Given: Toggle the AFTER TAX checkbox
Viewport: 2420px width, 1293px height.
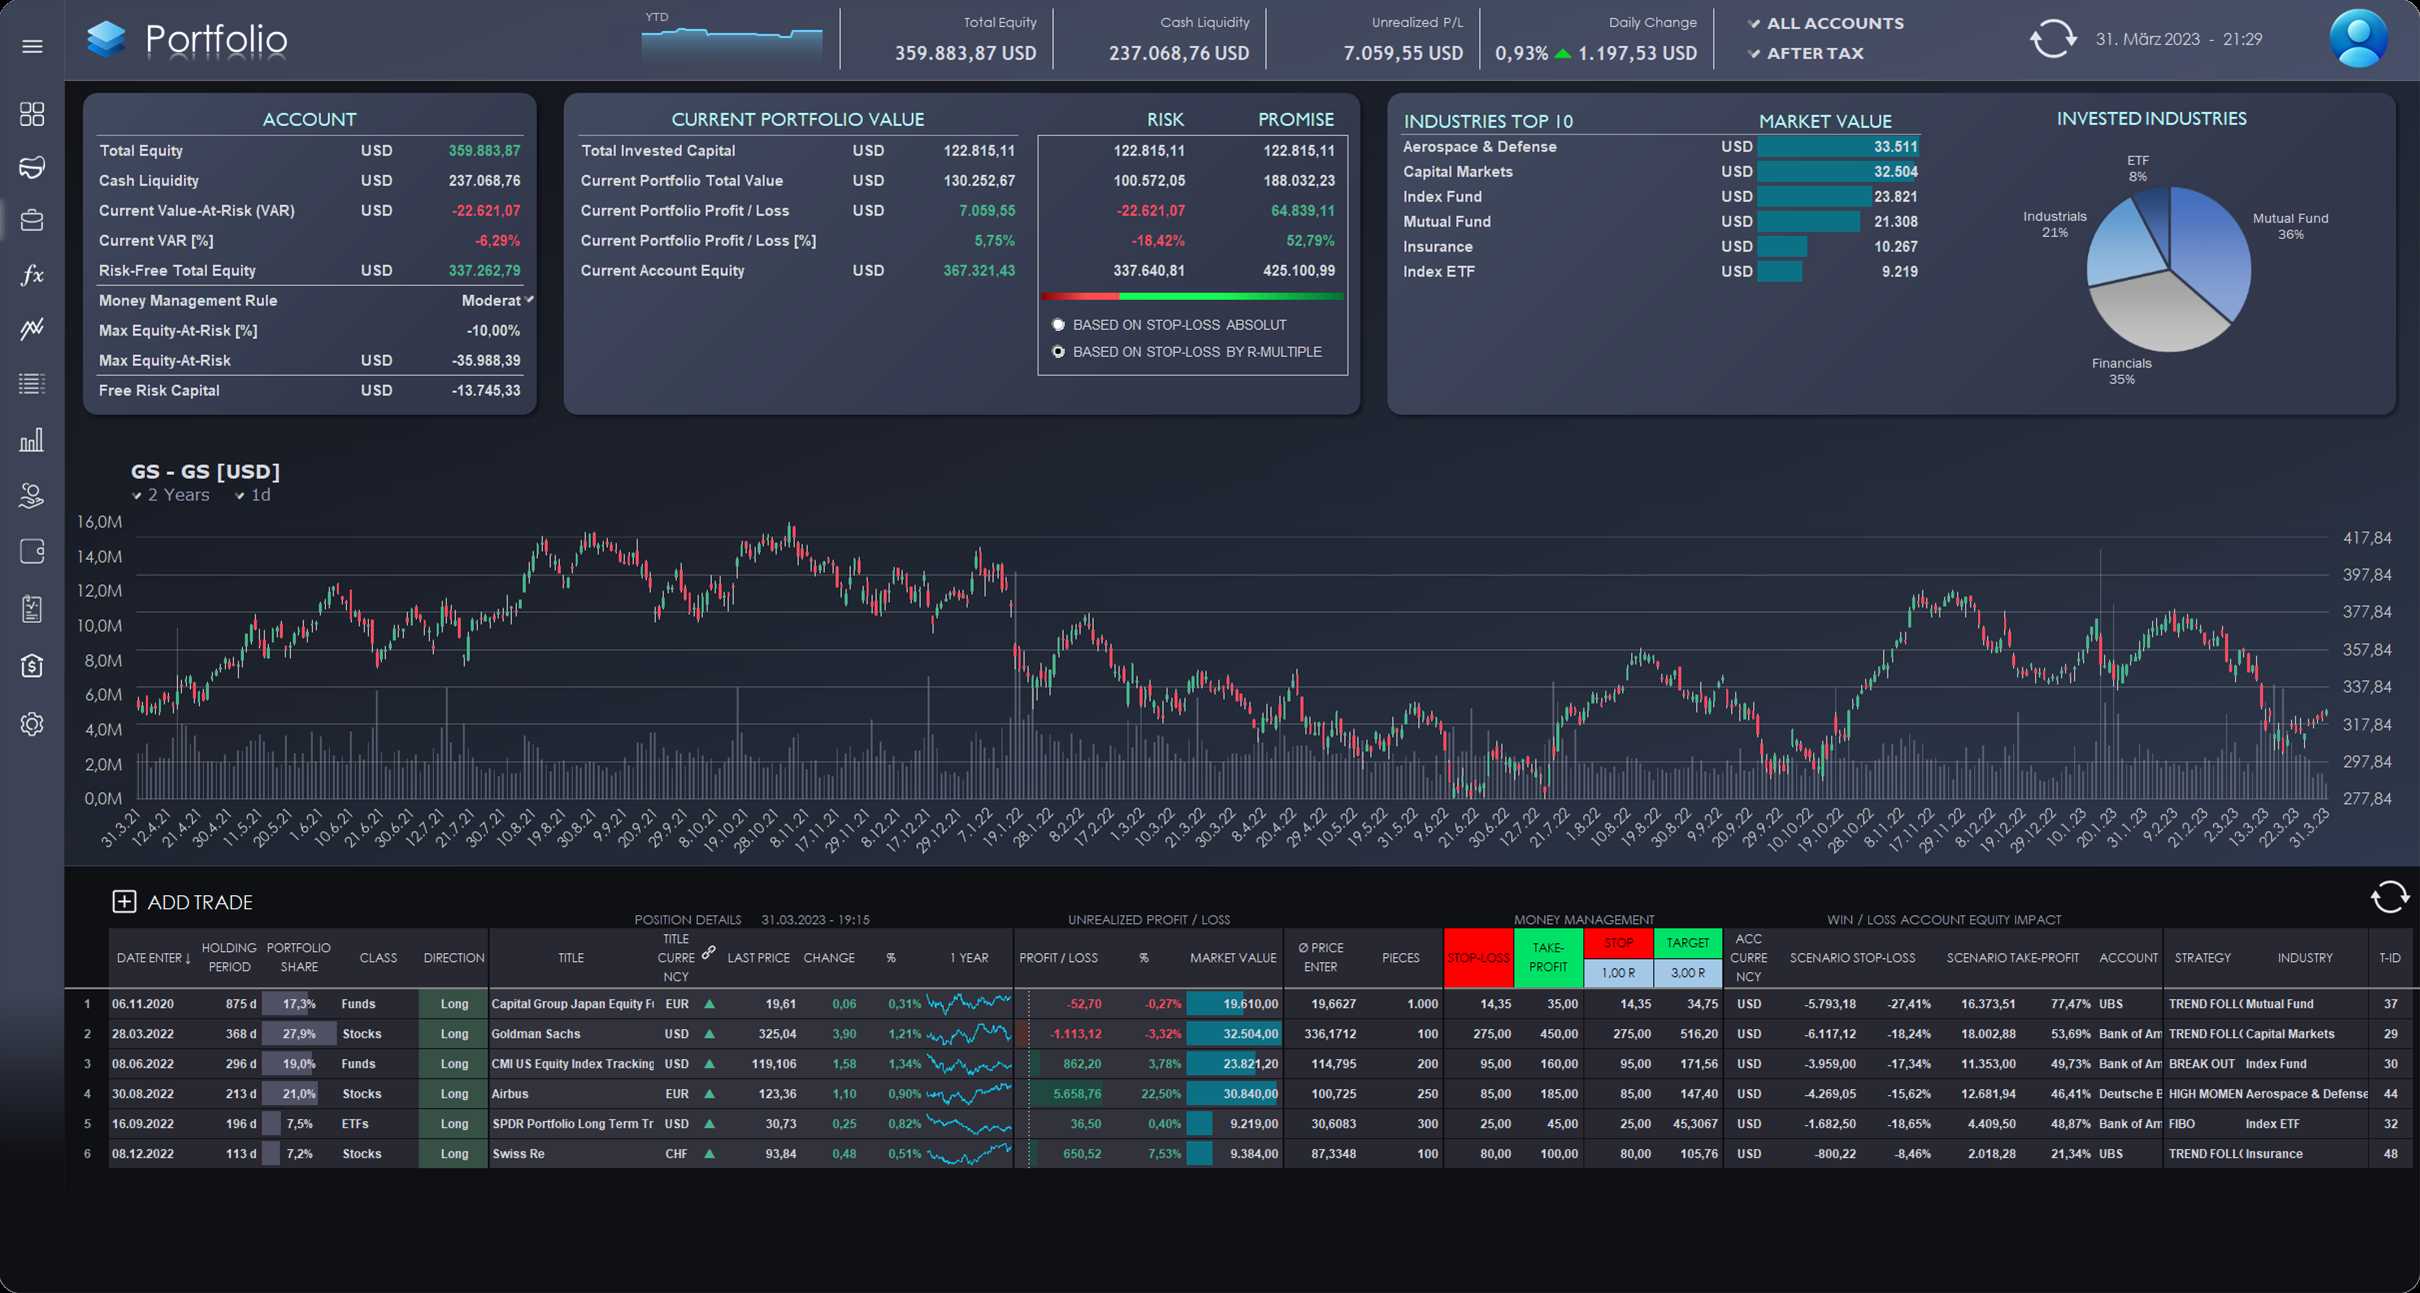Looking at the screenshot, I should pyautogui.click(x=1805, y=53).
